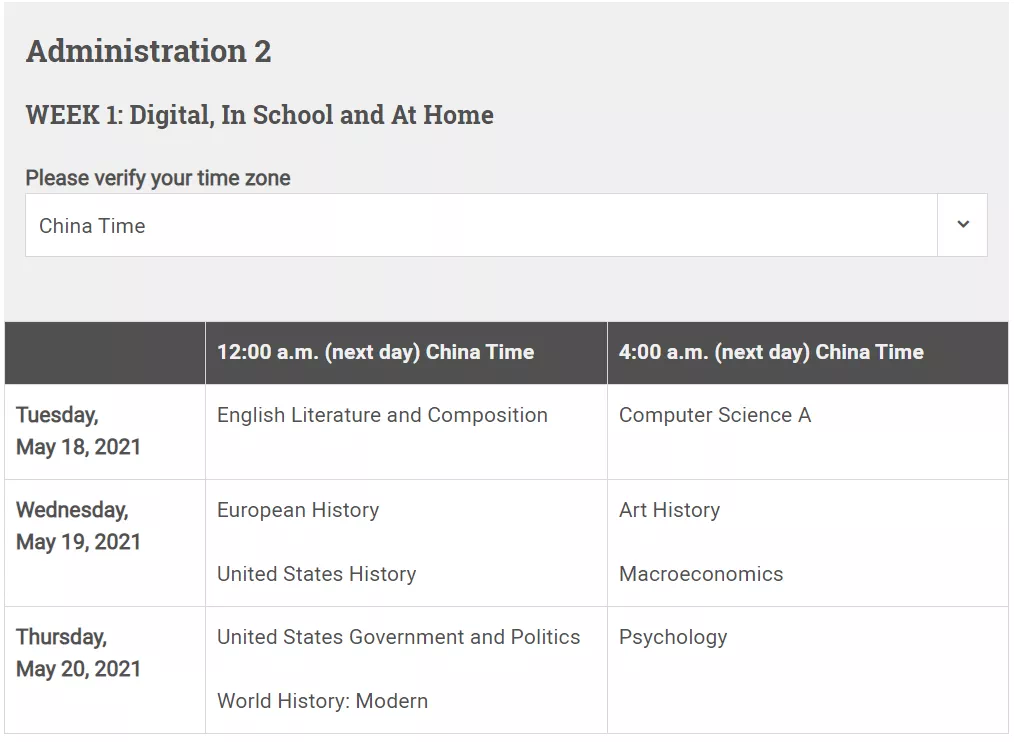Click World History: Modern exam entry
Screen dimensions: 1014x742
click(322, 701)
